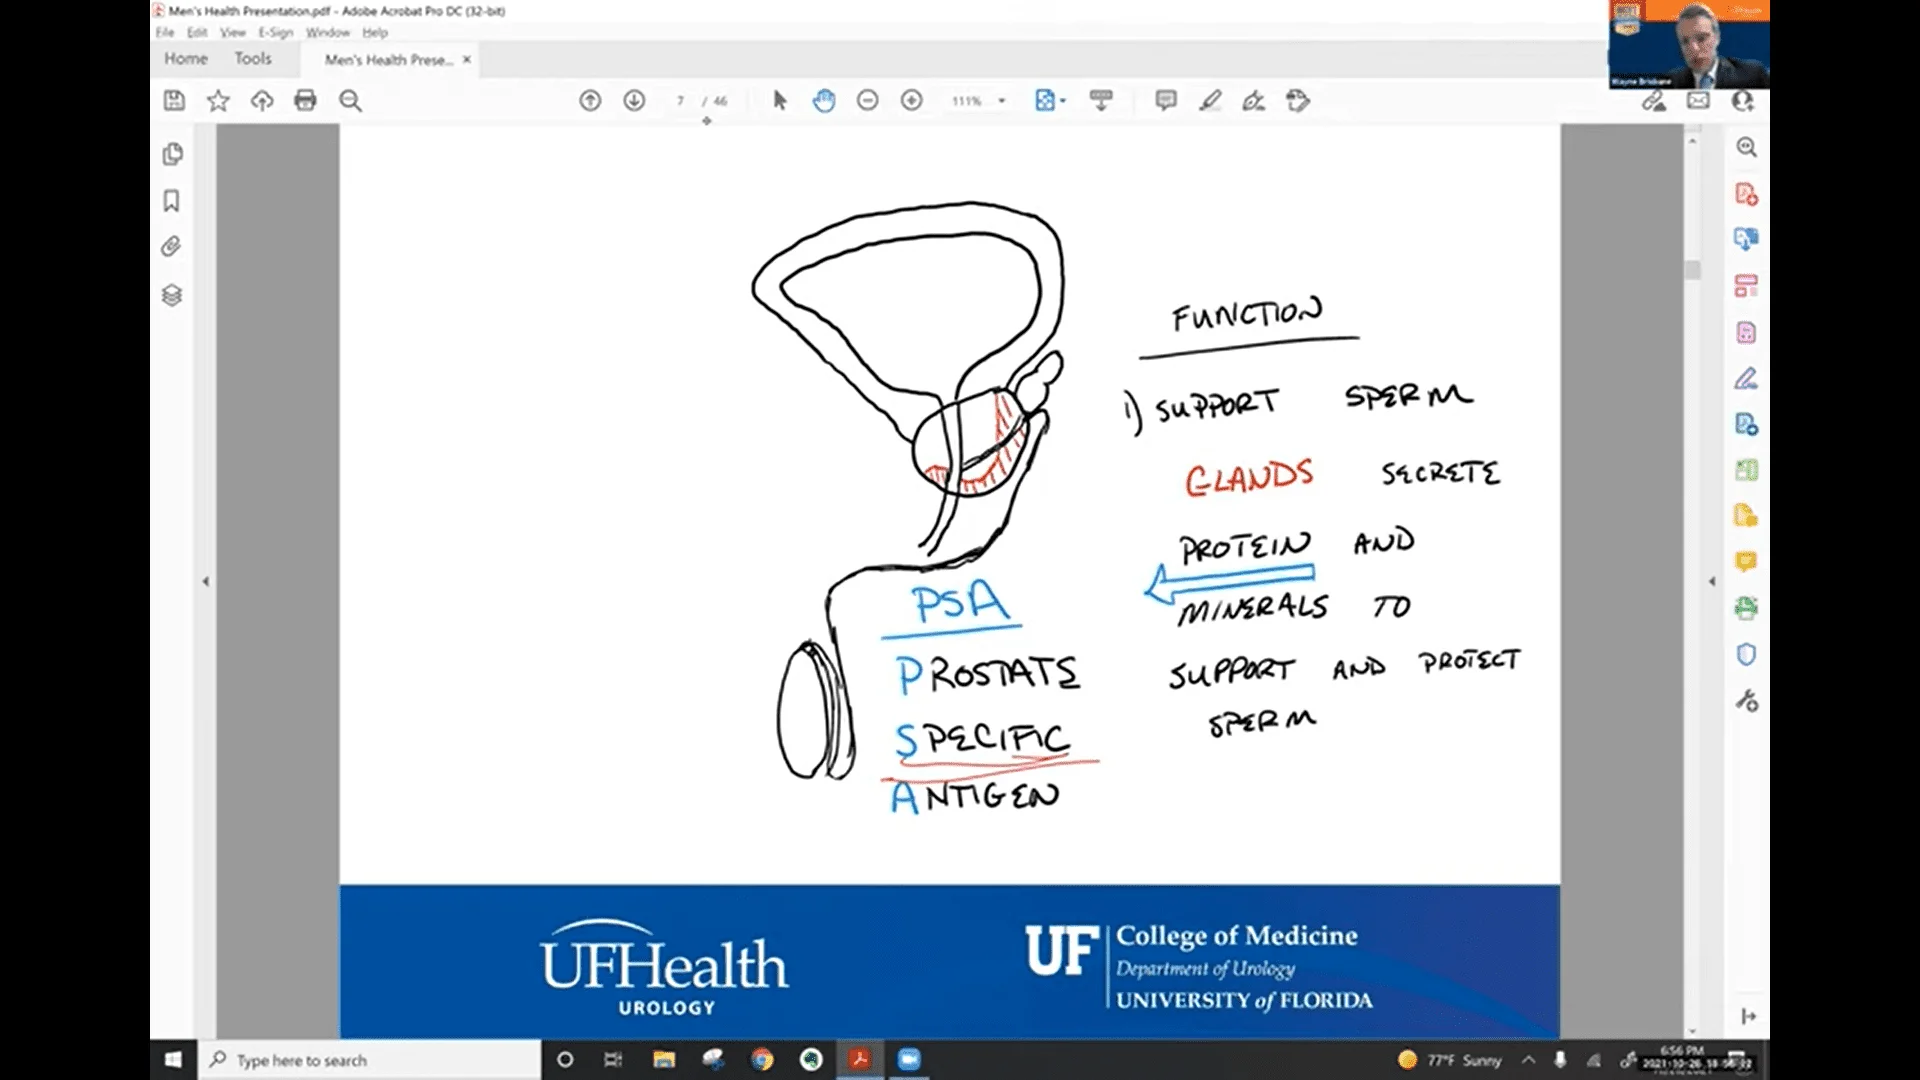Open the find text magnifier icon
This screenshot has height=1080, width=1920.
350,100
